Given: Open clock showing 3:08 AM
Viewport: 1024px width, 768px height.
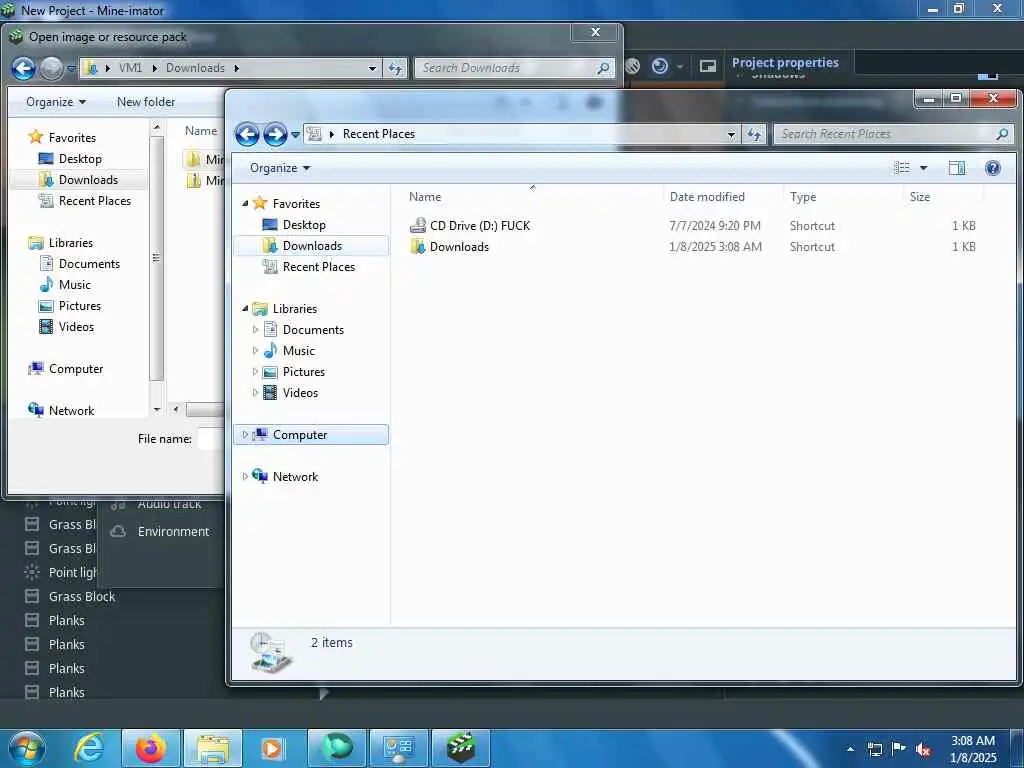Looking at the screenshot, I should click(973, 749).
